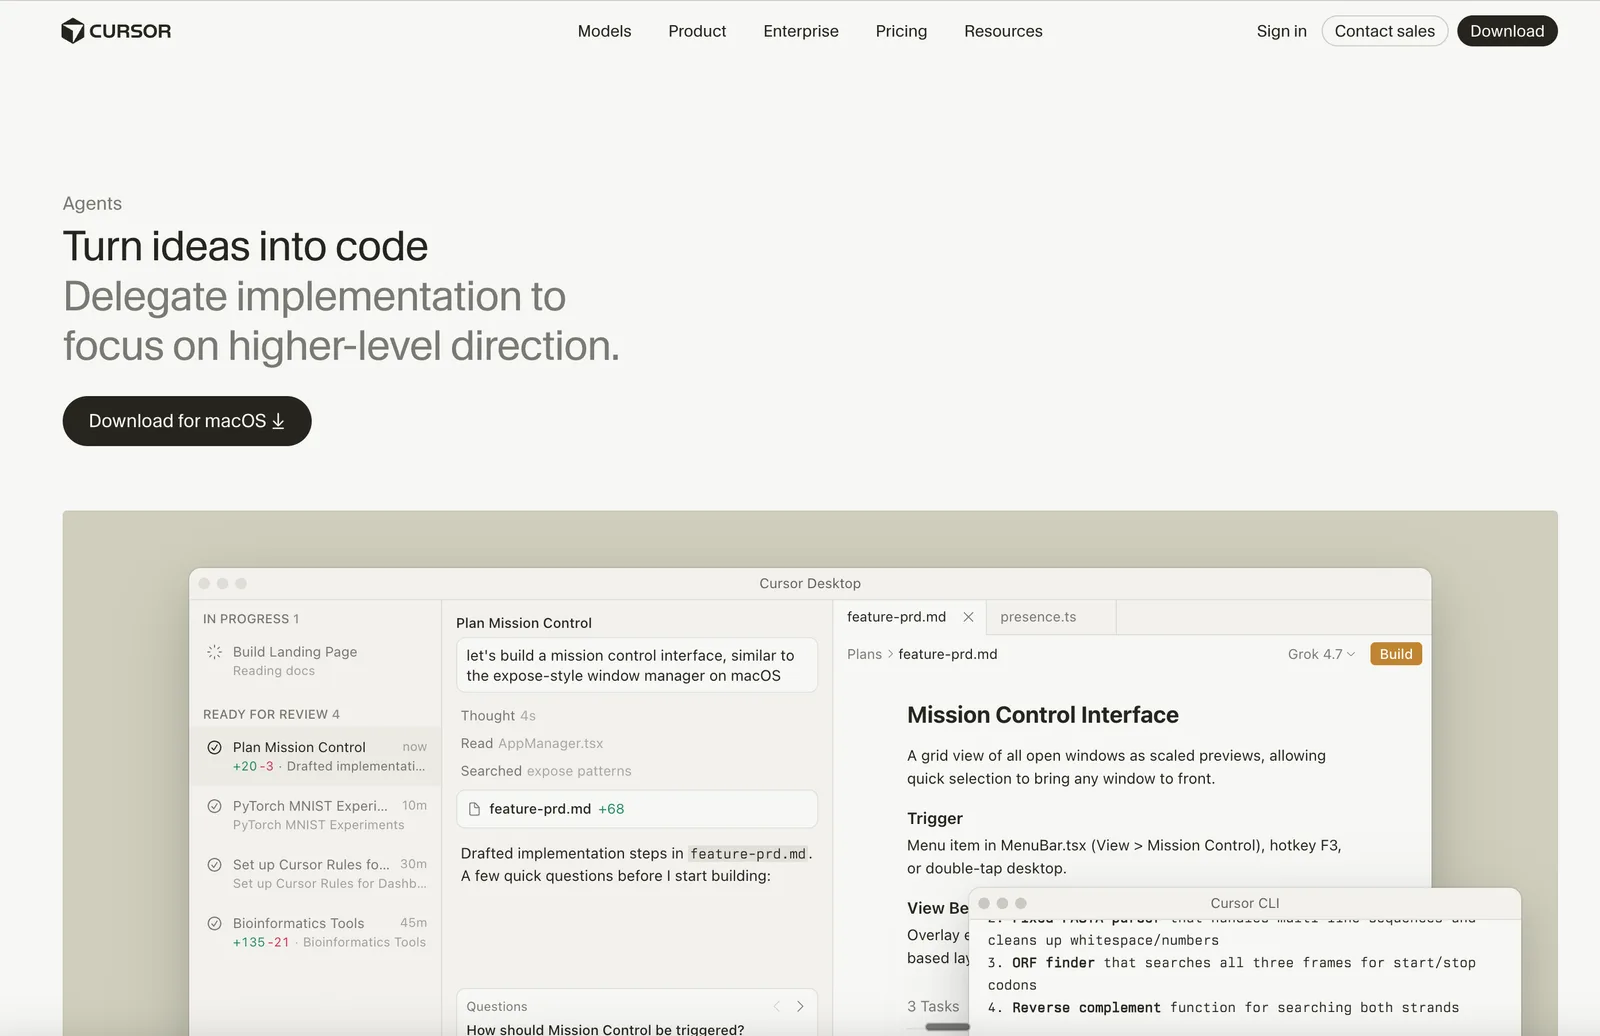Click Plans in the breadcrumb
Viewport: 1600px width, 1036px height.
pos(864,654)
